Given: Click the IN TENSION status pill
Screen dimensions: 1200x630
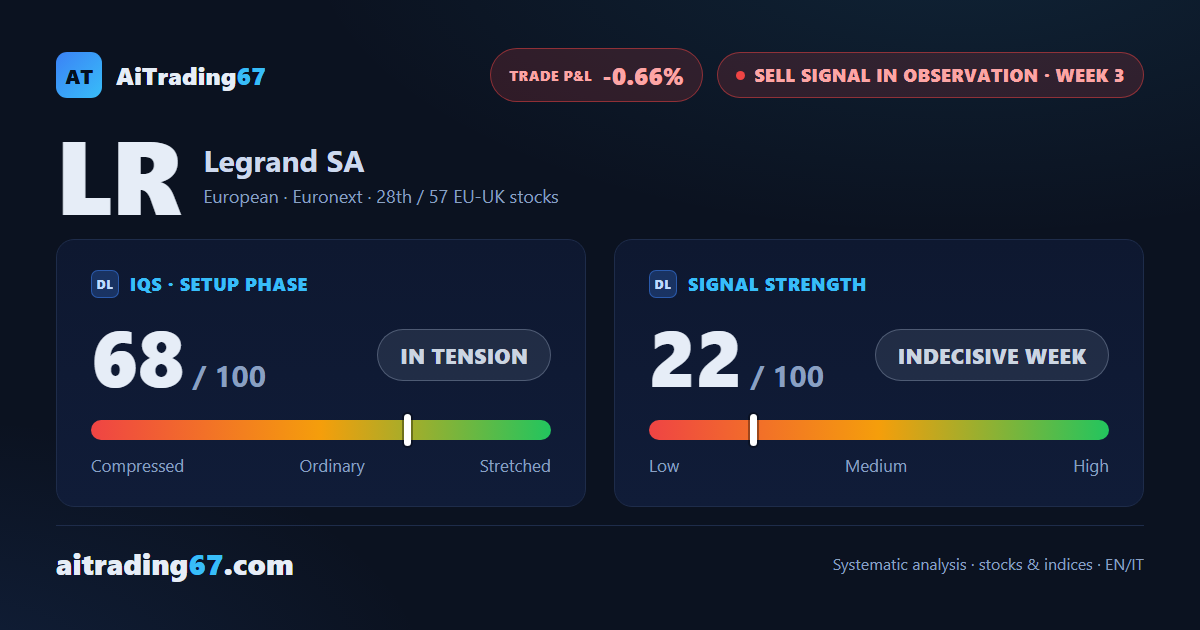Looking at the screenshot, I should (464, 355).
